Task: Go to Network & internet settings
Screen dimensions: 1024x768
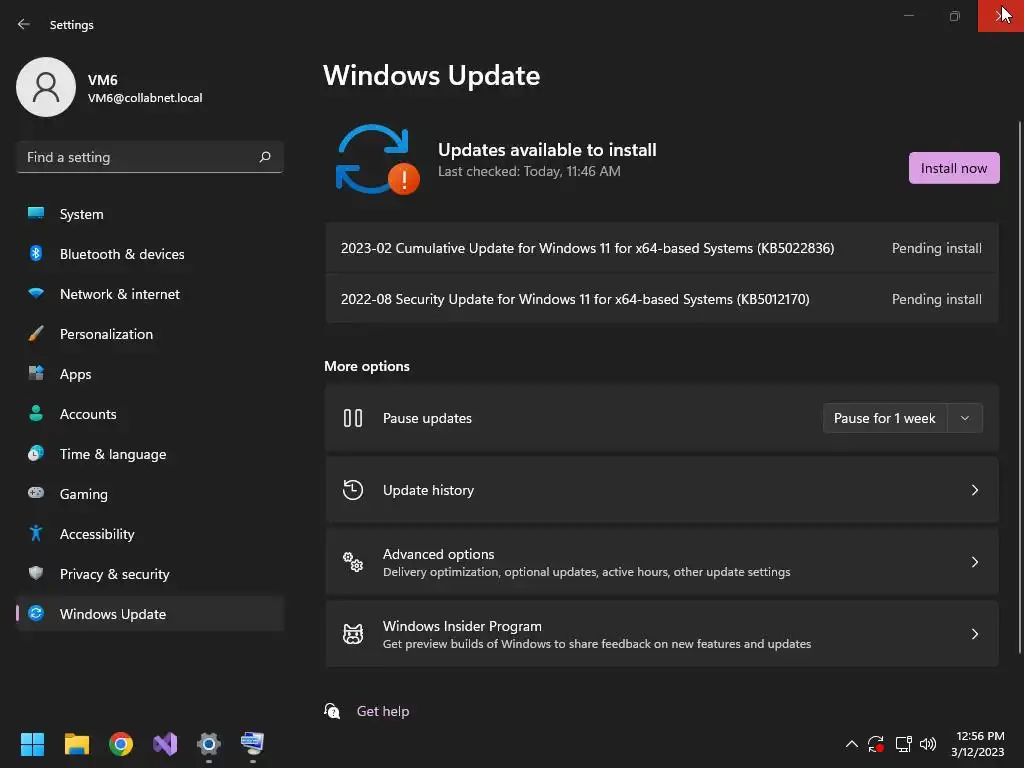Action: point(150,294)
